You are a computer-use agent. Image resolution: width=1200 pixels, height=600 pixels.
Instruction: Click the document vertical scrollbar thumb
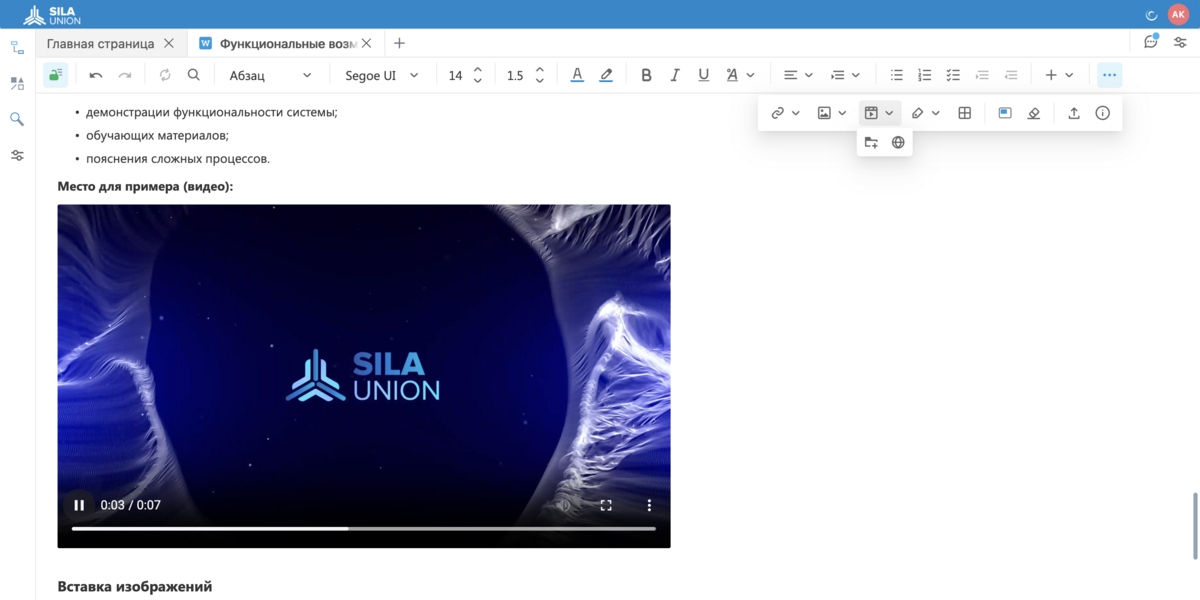pos(1195,526)
